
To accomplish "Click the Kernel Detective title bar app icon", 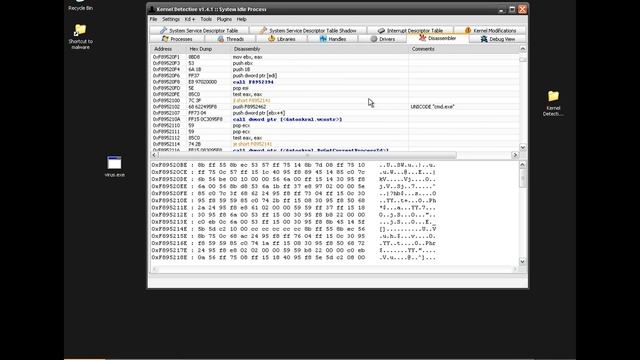I will click(x=152, y=9).
